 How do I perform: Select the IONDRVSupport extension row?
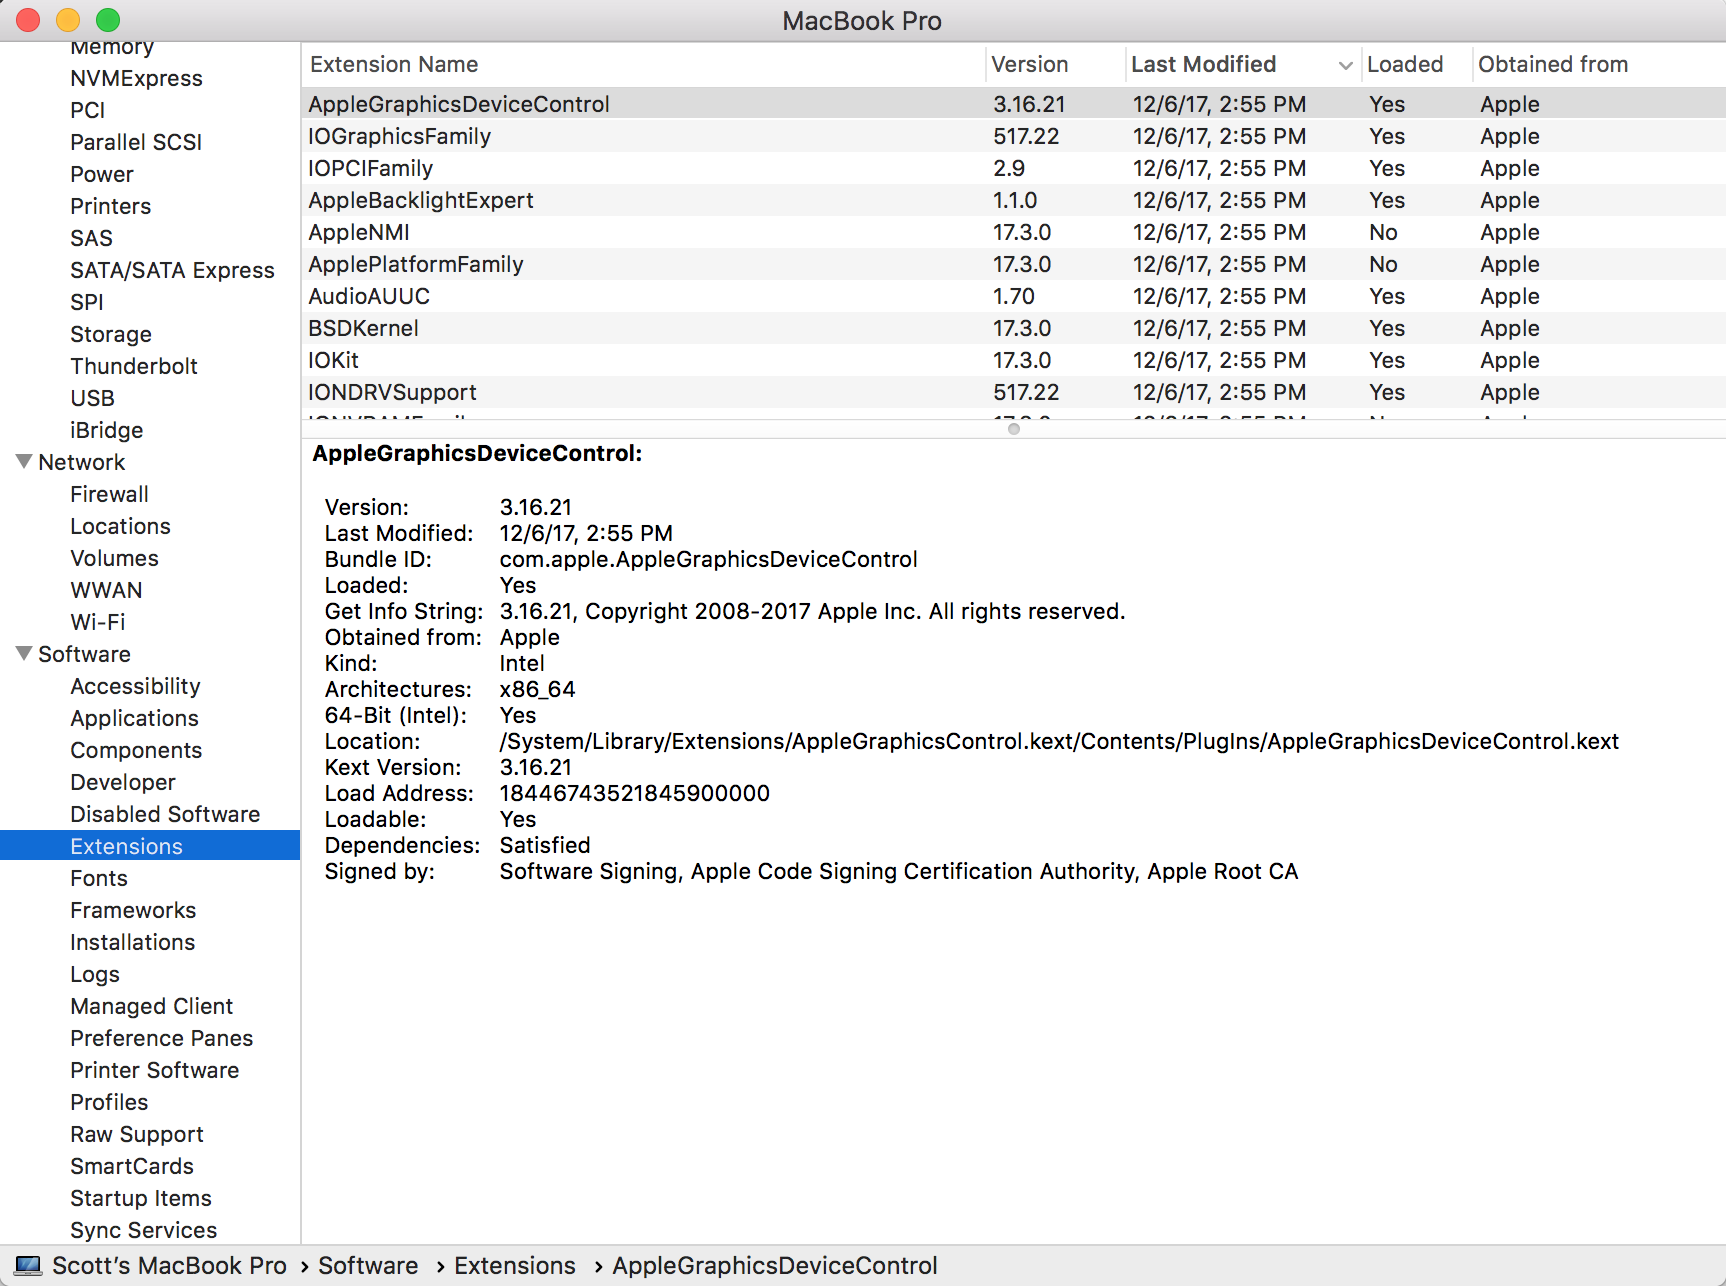point(1014,392)
